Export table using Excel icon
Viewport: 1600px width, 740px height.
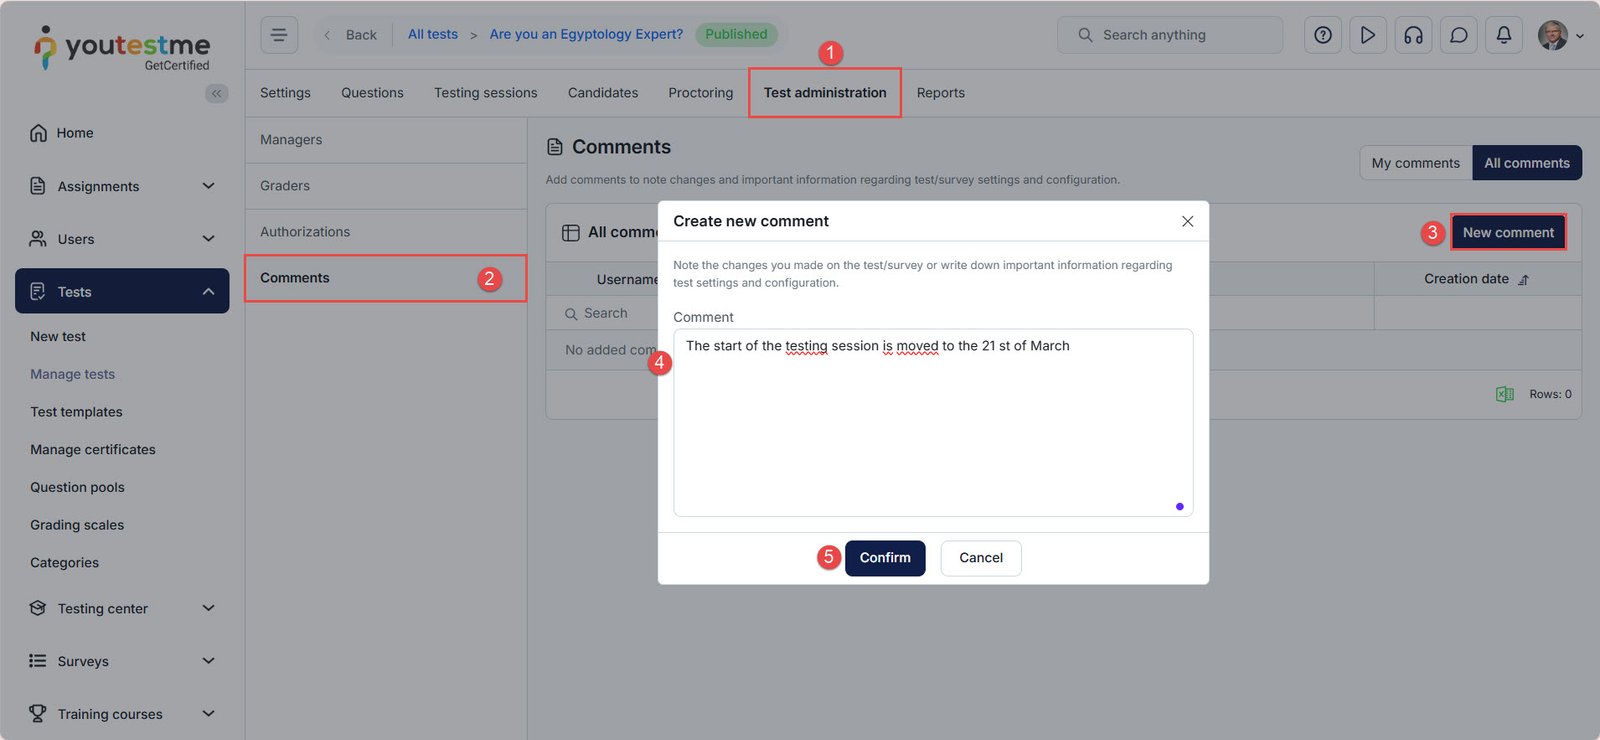click(x=1504, y=394)
